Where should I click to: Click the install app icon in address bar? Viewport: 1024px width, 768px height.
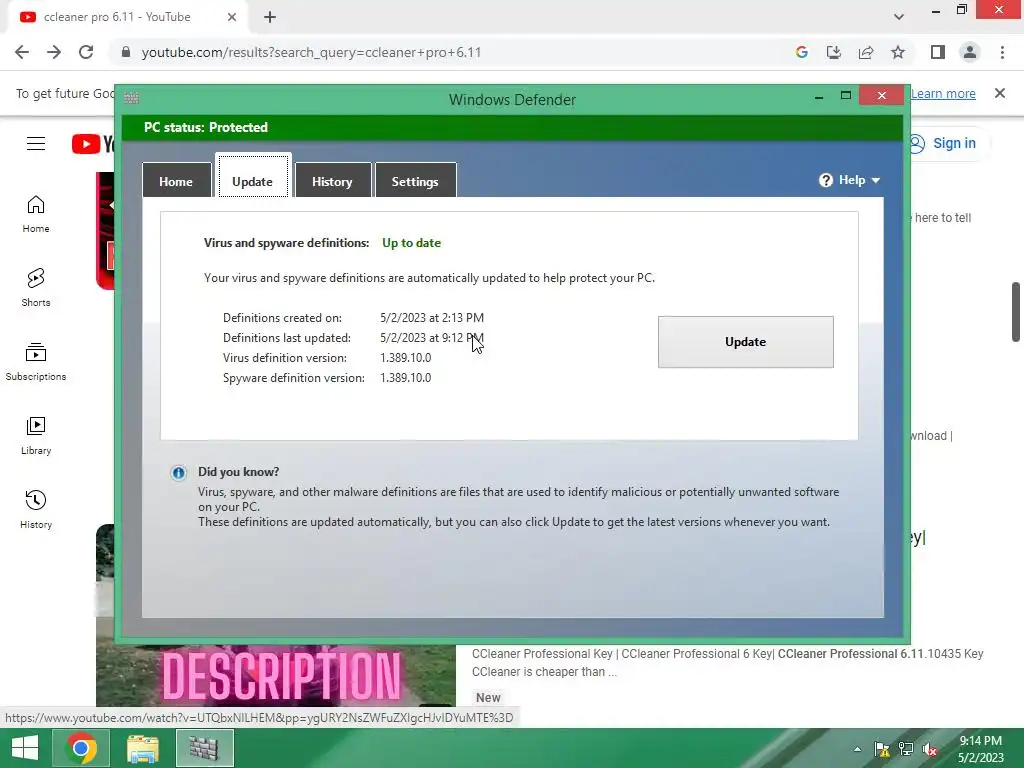pos(834,52)
